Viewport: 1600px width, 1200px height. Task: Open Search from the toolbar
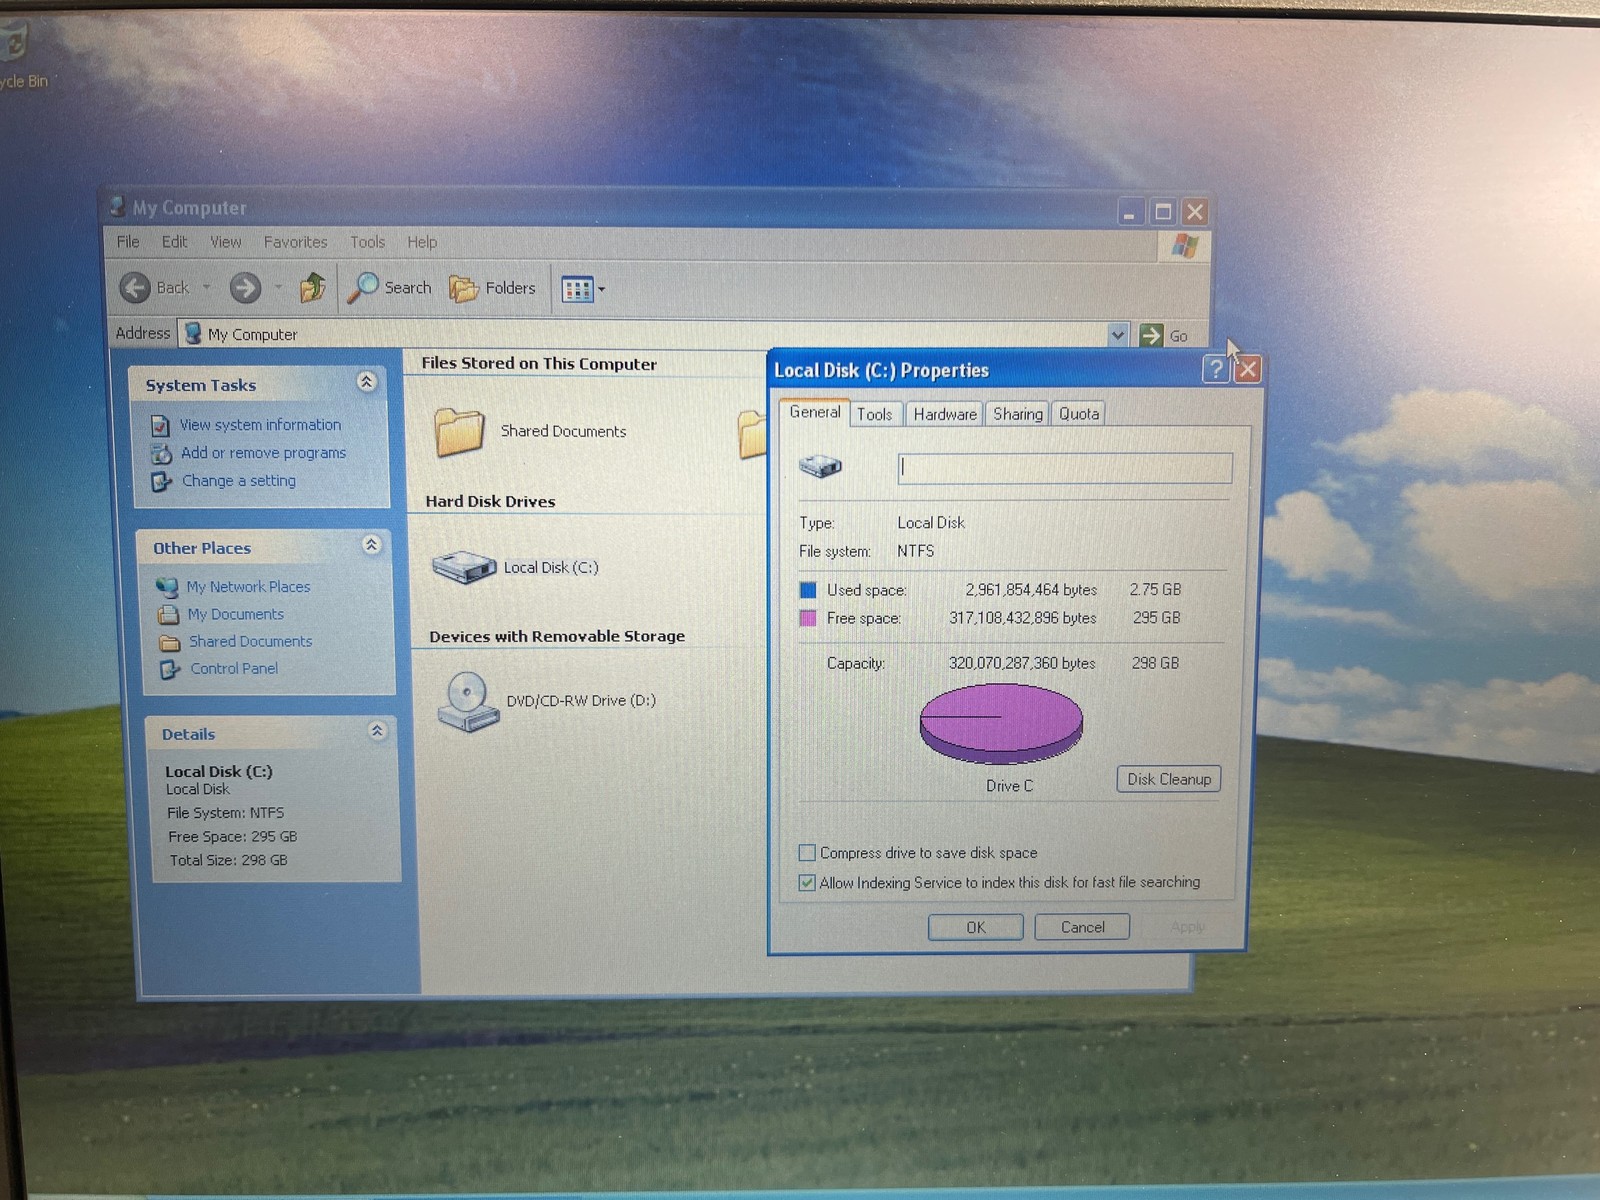[x=390, y=288]
